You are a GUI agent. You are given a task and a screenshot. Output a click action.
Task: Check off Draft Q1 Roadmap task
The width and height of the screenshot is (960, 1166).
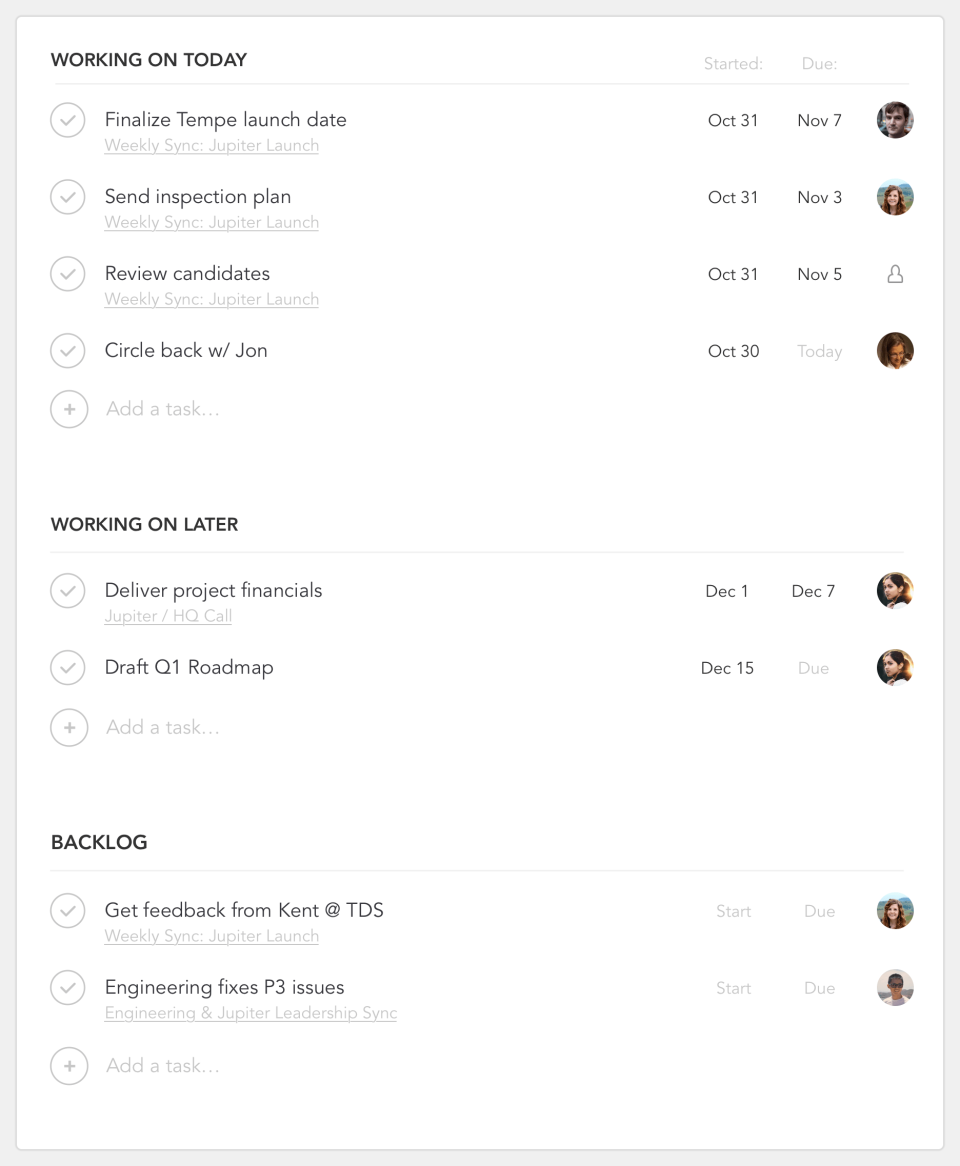(68, 667)
